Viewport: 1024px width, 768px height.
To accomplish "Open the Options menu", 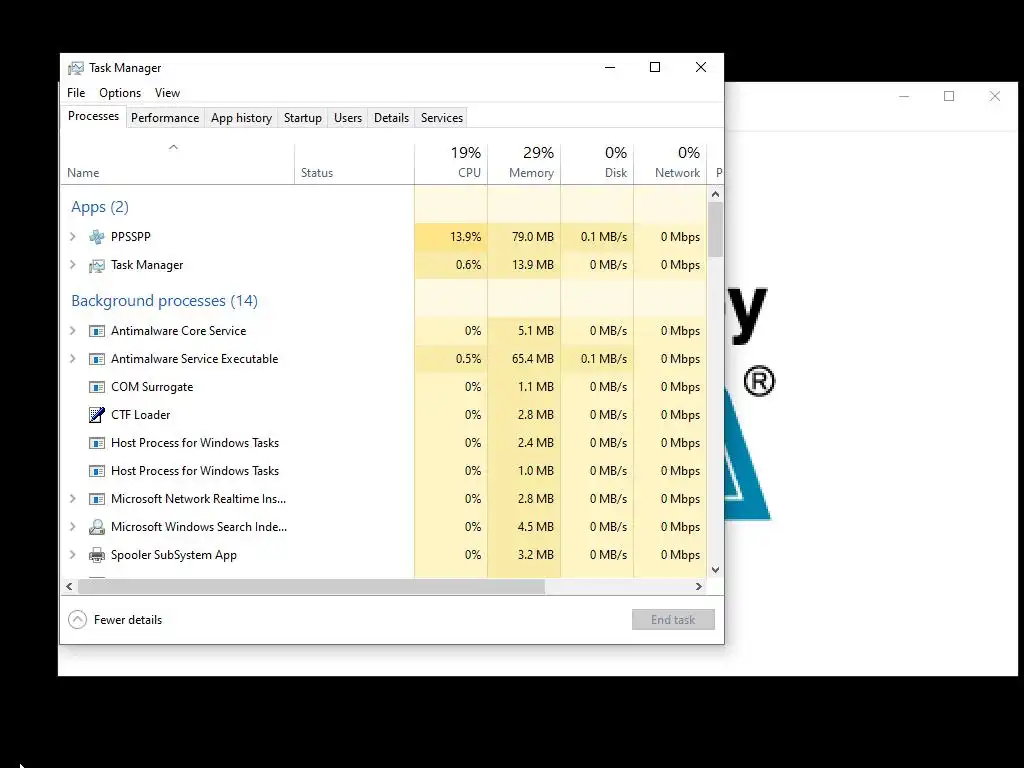I will [120, 93].
